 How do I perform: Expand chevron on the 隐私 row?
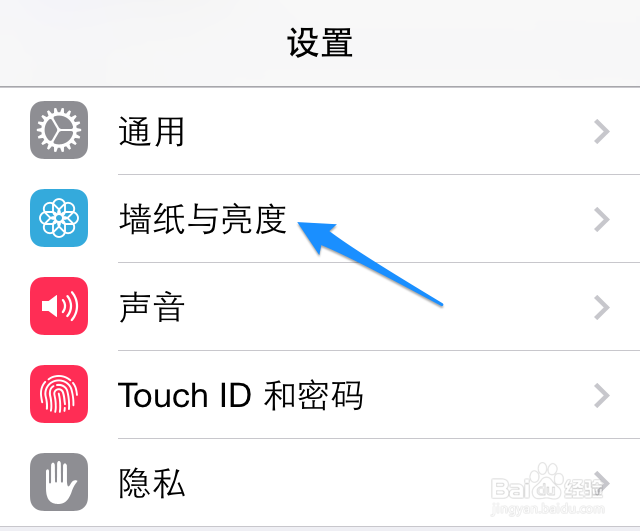[602, 483]
